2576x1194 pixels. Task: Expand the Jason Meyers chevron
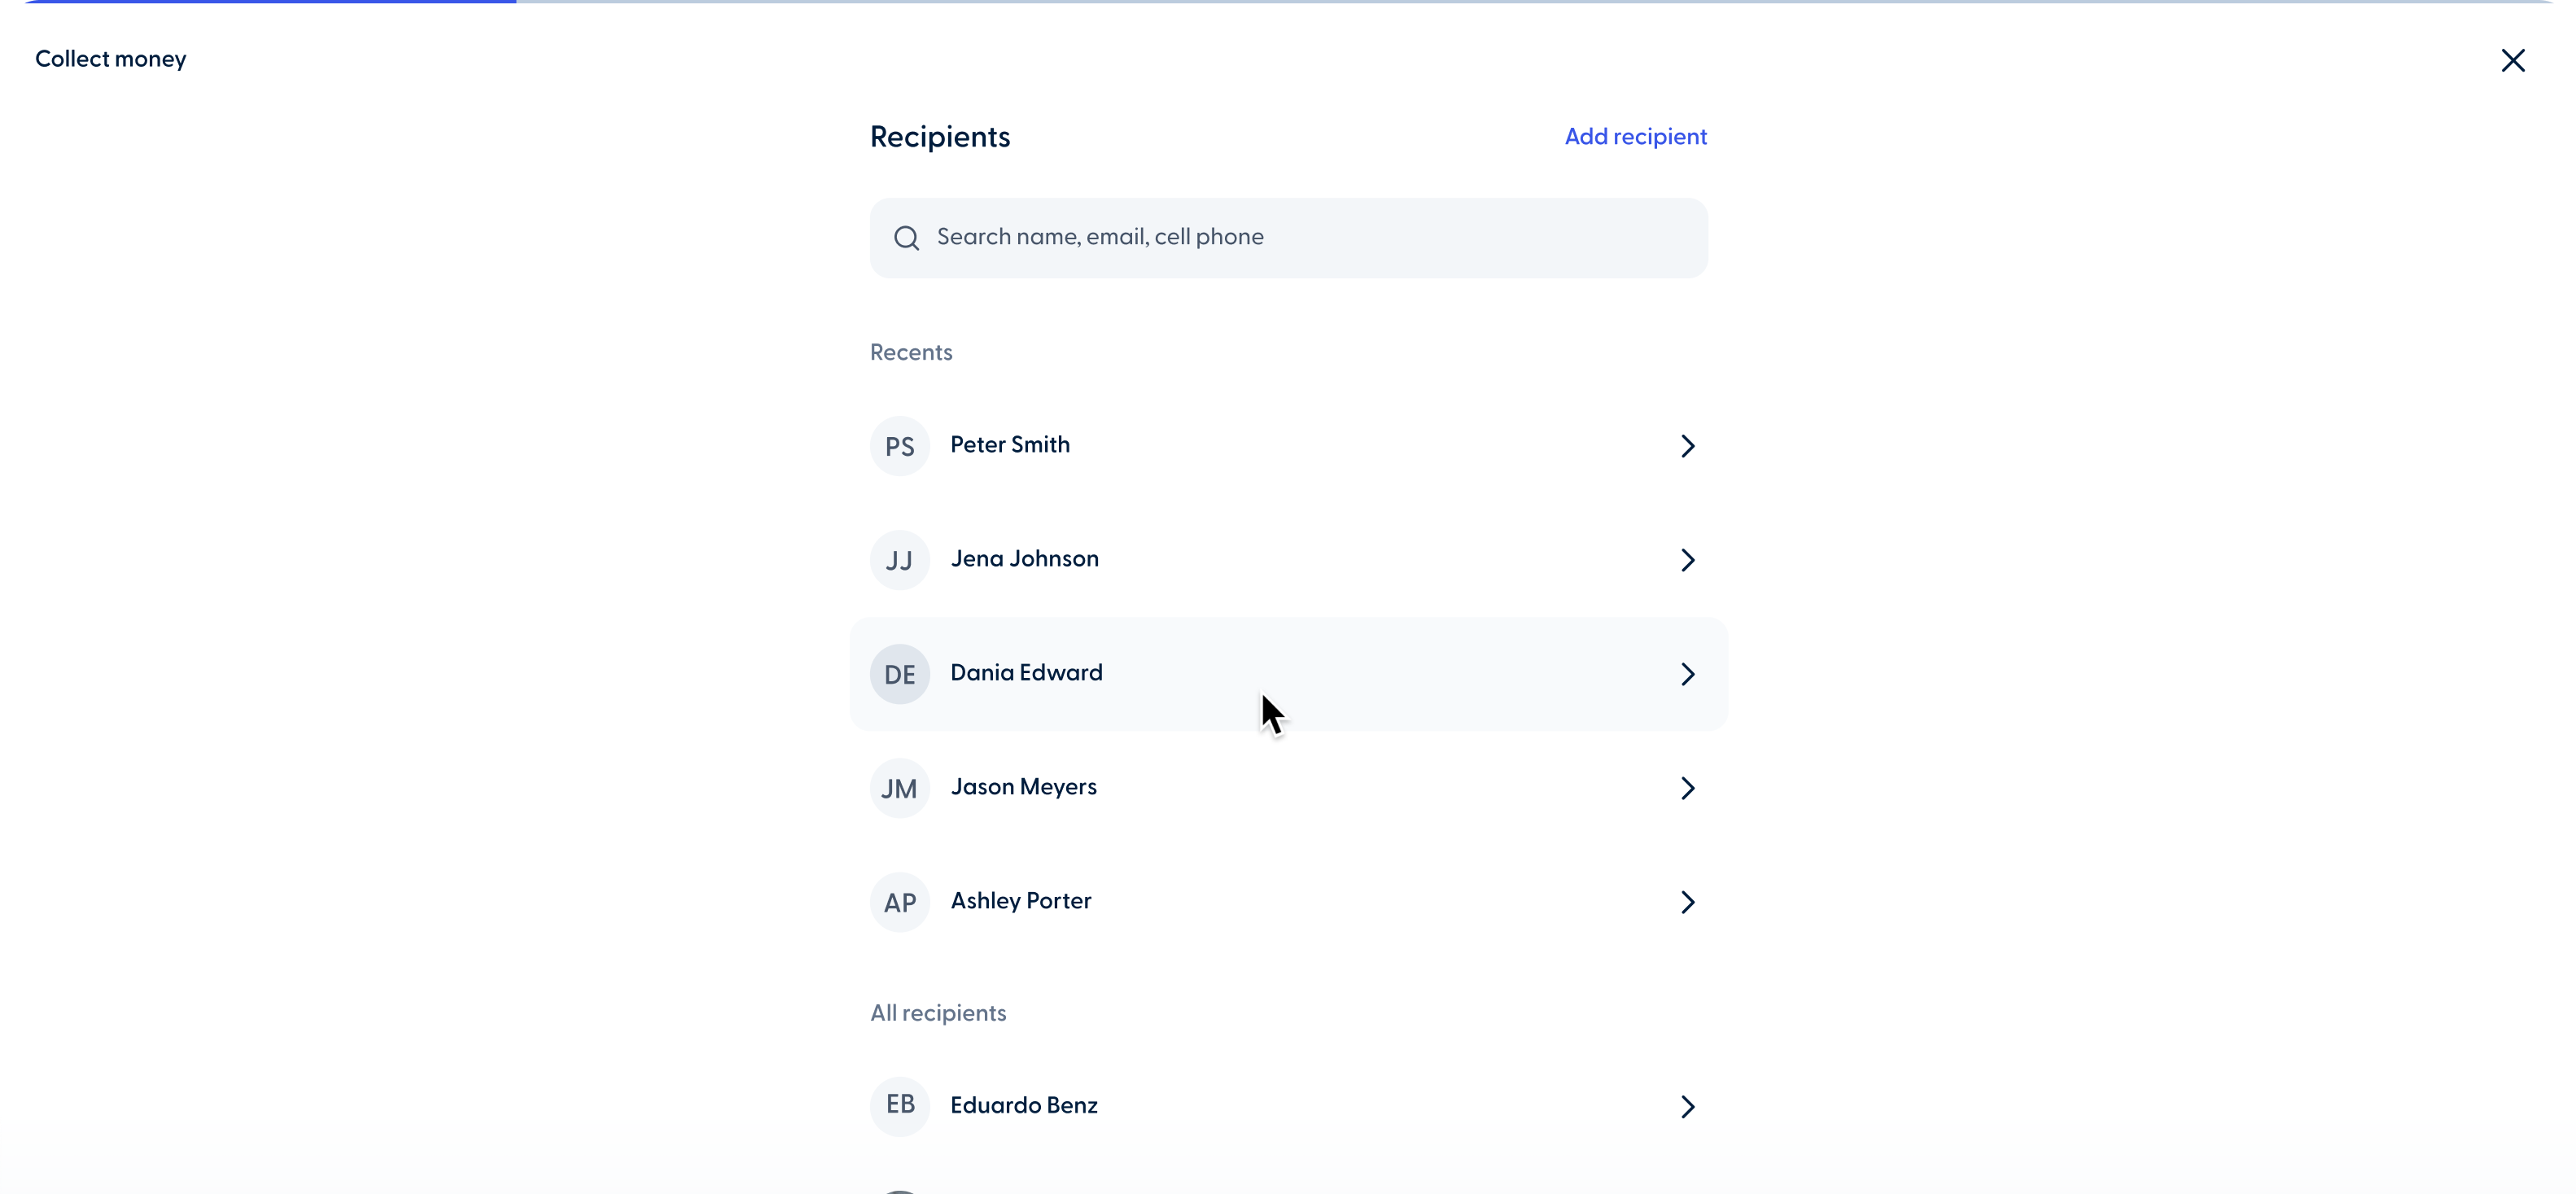click(x=1687, y=789)
